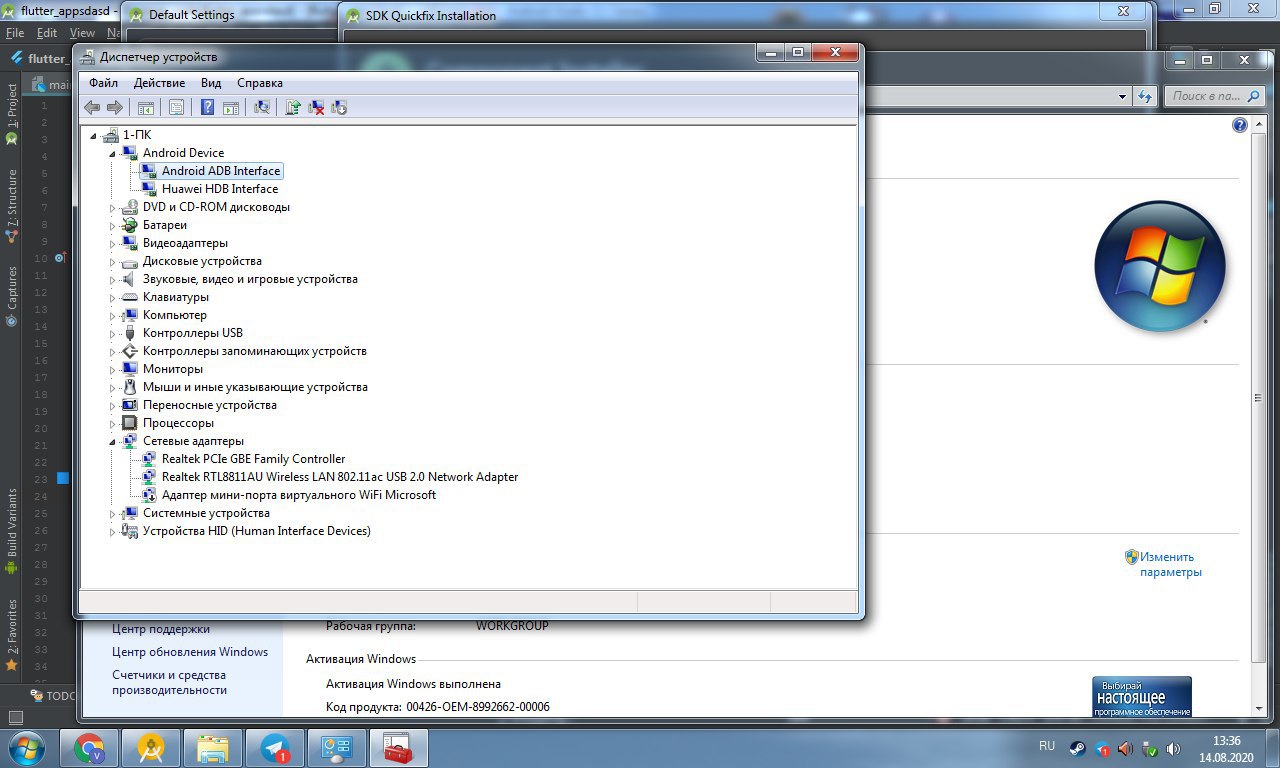This screenshot has width=1280, height=768.
Task: Click the blue Help question-mark toolbar icon
Action: click(208, 107)
